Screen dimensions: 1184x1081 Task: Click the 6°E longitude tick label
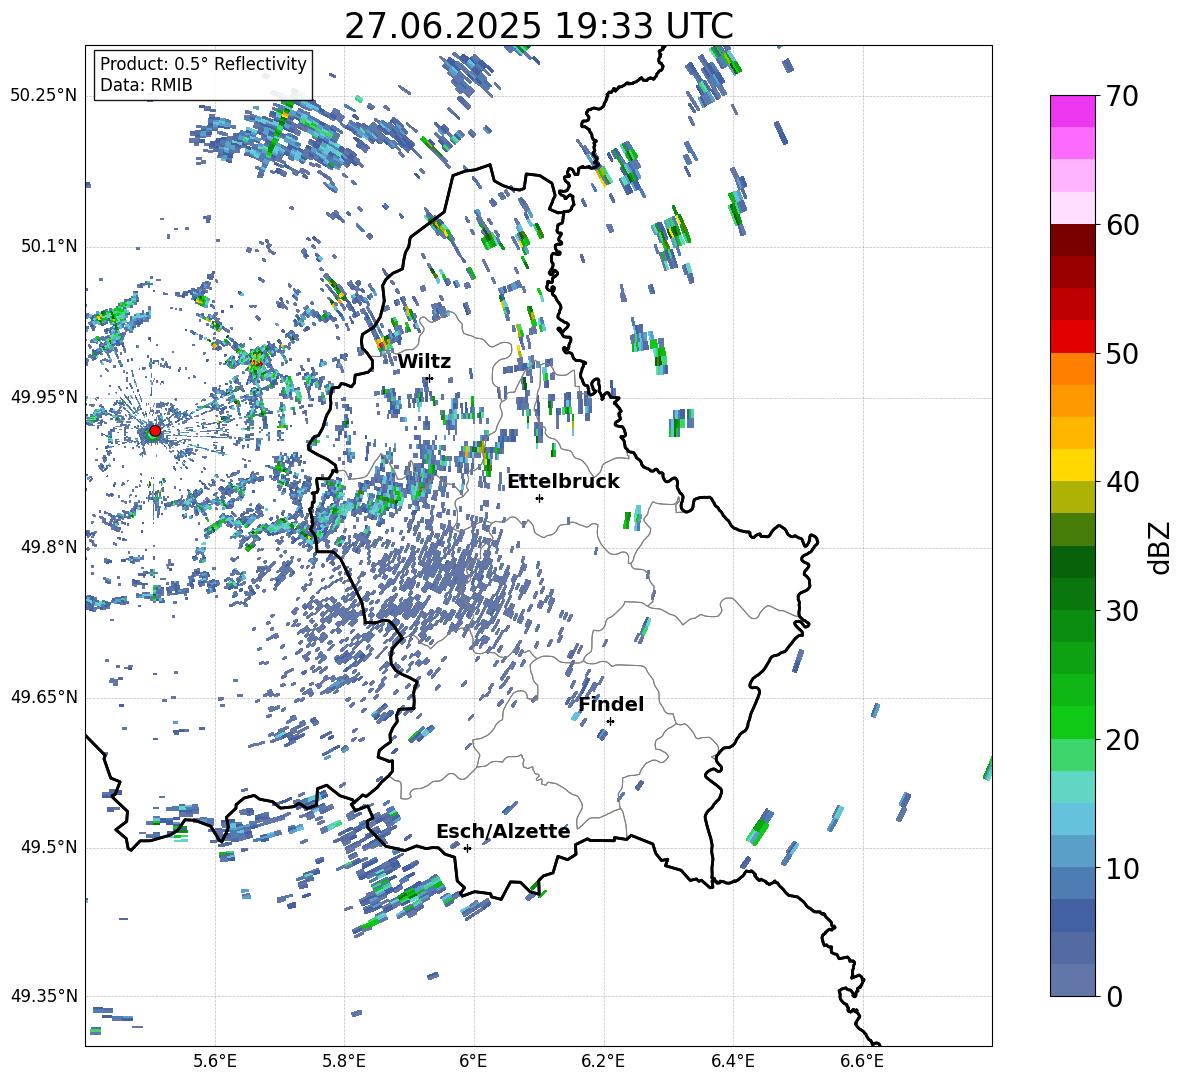point(473,1062)
